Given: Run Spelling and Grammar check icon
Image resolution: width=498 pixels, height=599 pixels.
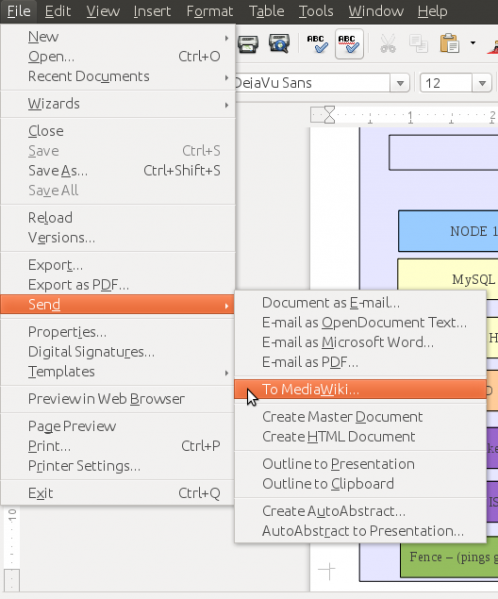Looking at the screenshot, I should (x=317, y=44).
